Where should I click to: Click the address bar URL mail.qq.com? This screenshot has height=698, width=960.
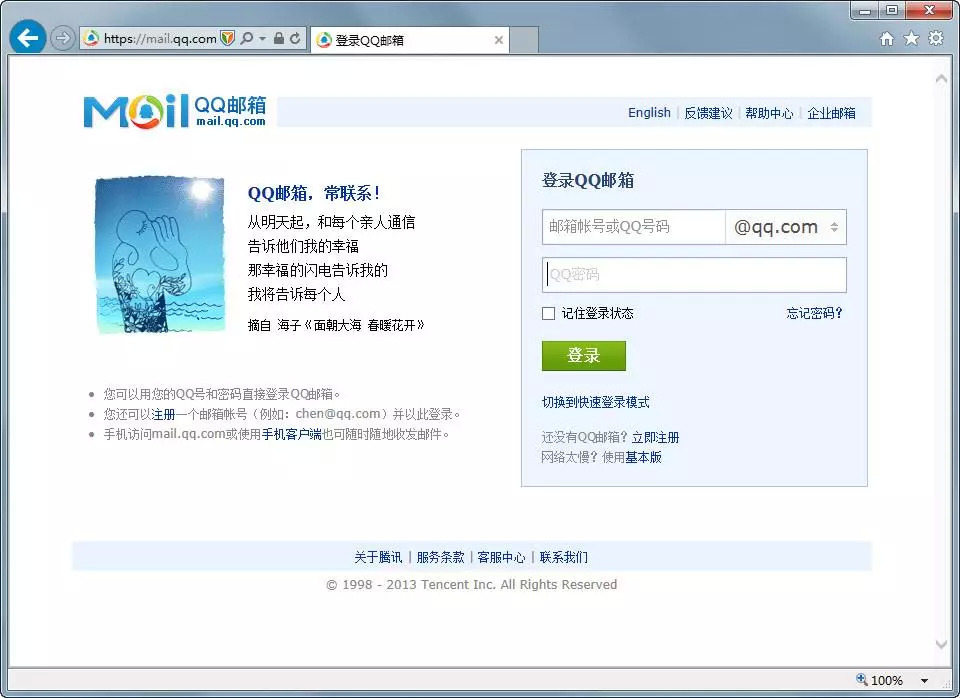tap(160, 39)
